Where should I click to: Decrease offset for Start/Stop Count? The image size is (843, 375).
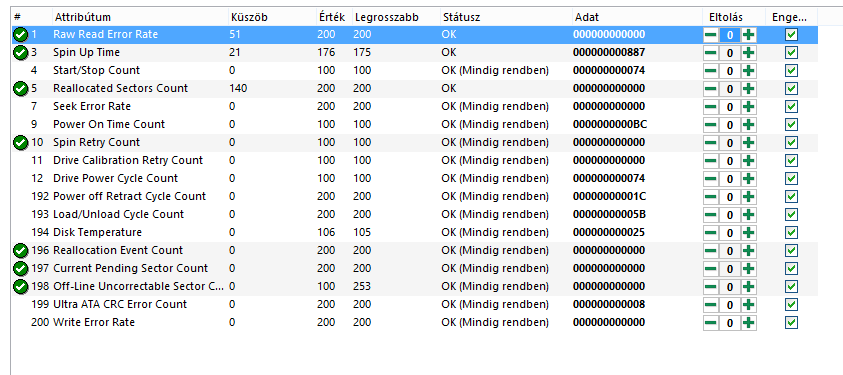tap(711, 71)
